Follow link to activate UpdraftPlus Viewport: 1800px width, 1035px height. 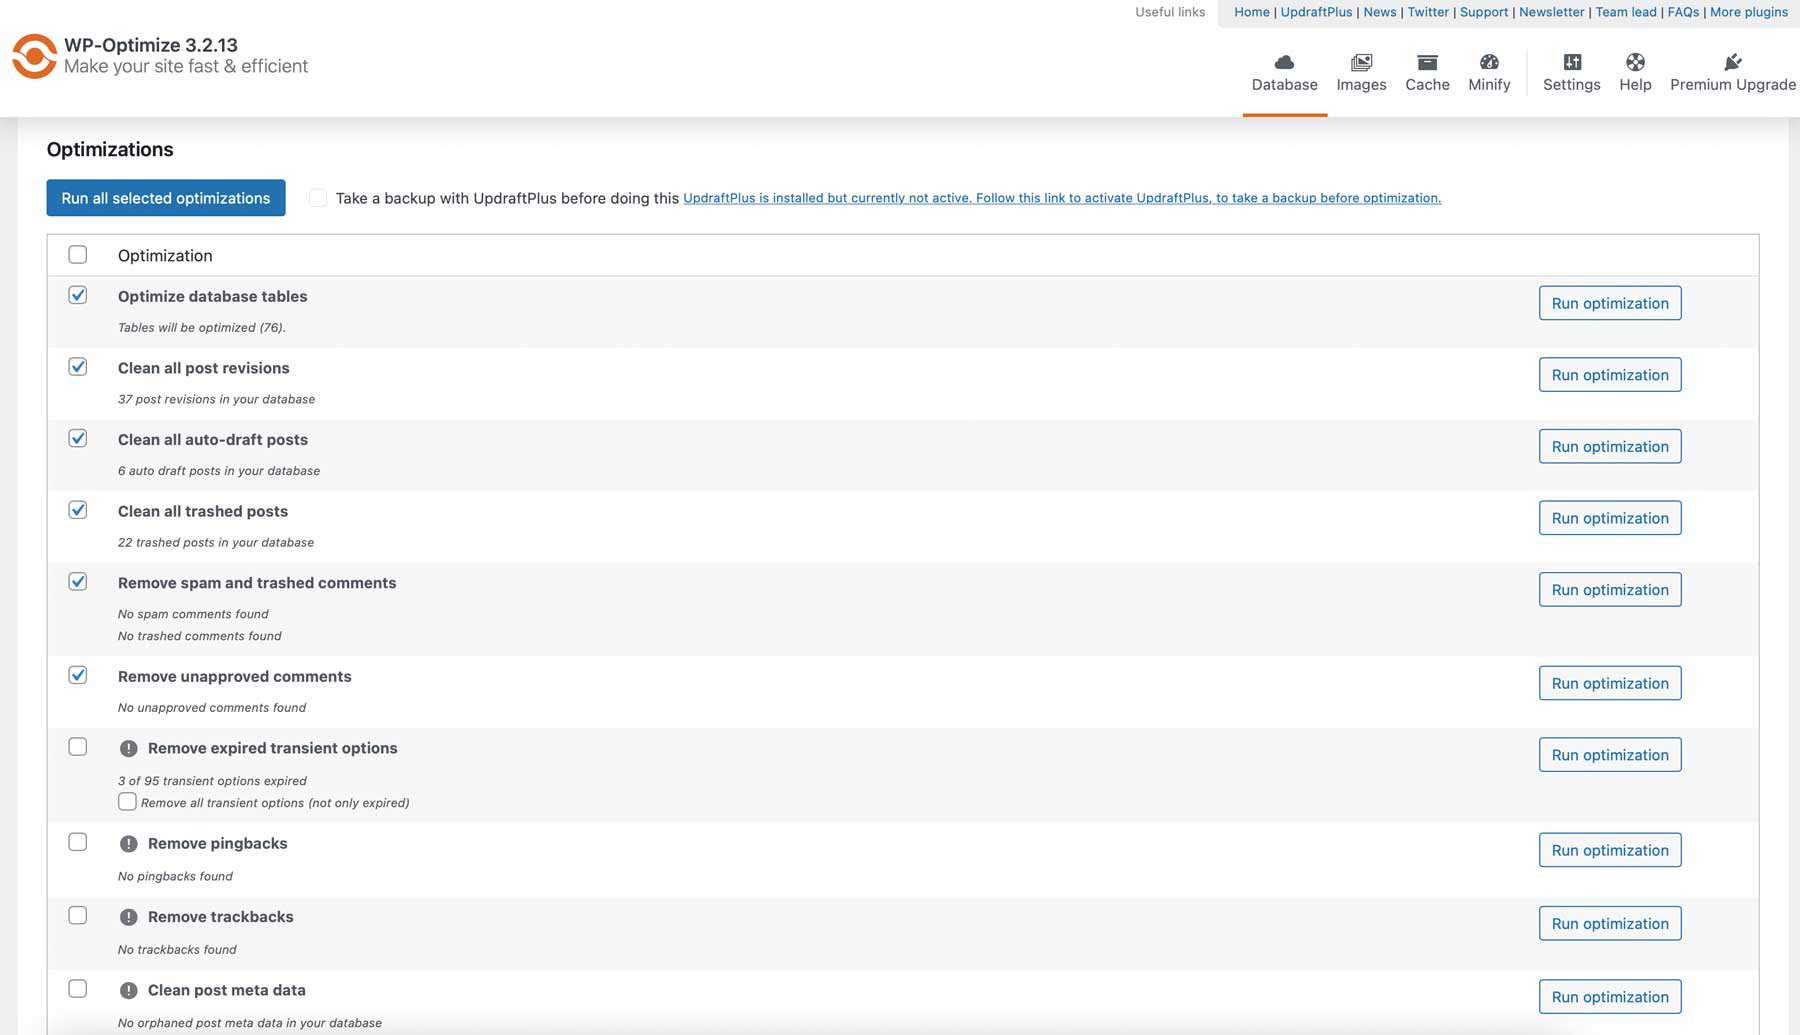coord(1063,198)
